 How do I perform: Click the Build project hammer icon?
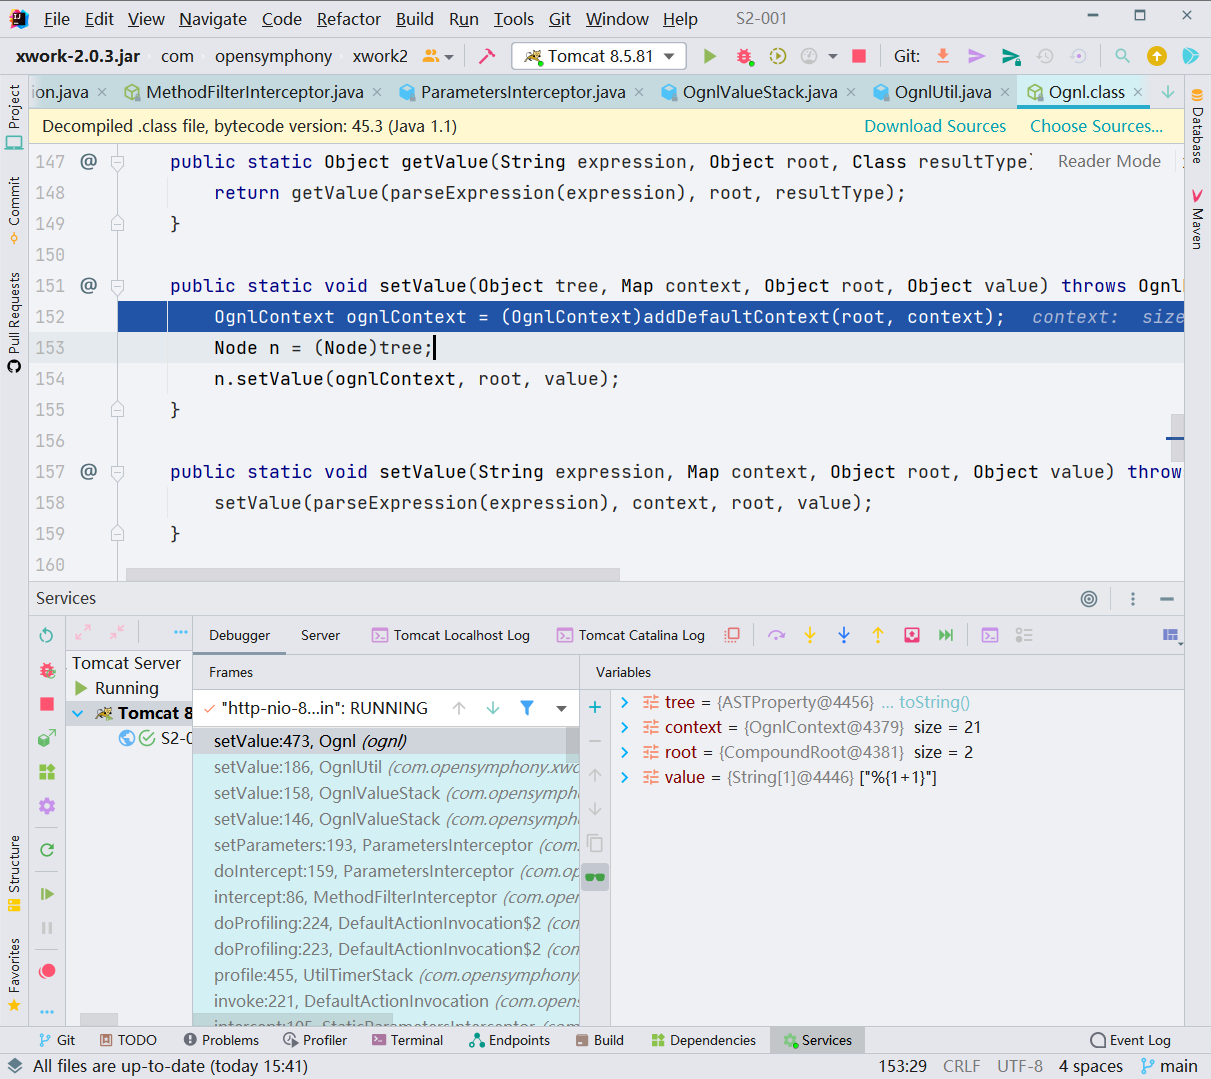(x=487, y=56)
